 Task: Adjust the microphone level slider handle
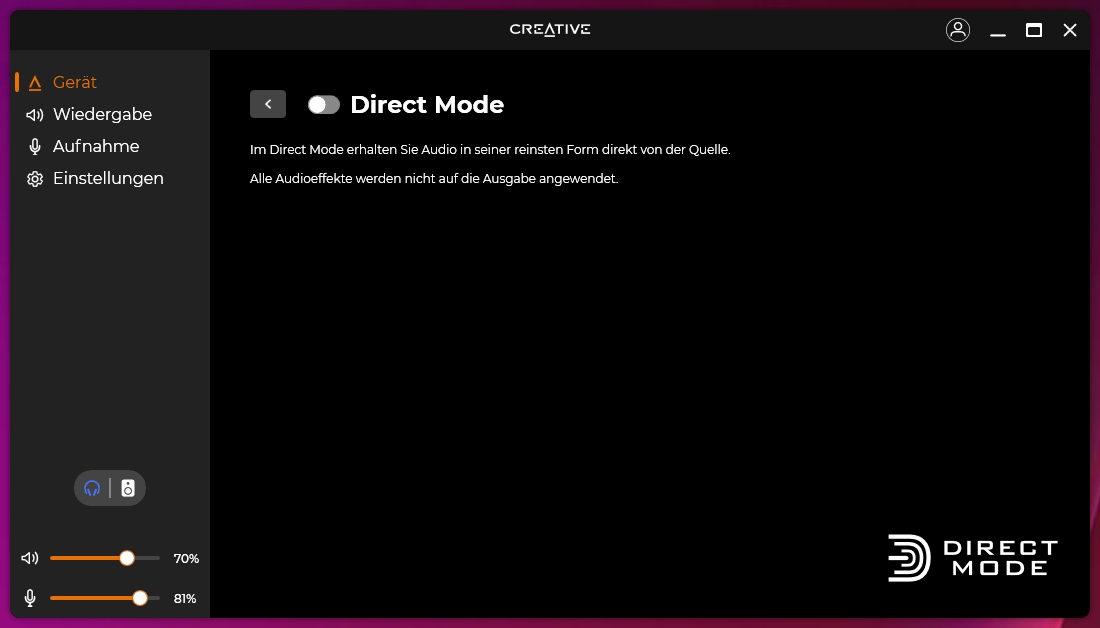click(x=139, y=597)
